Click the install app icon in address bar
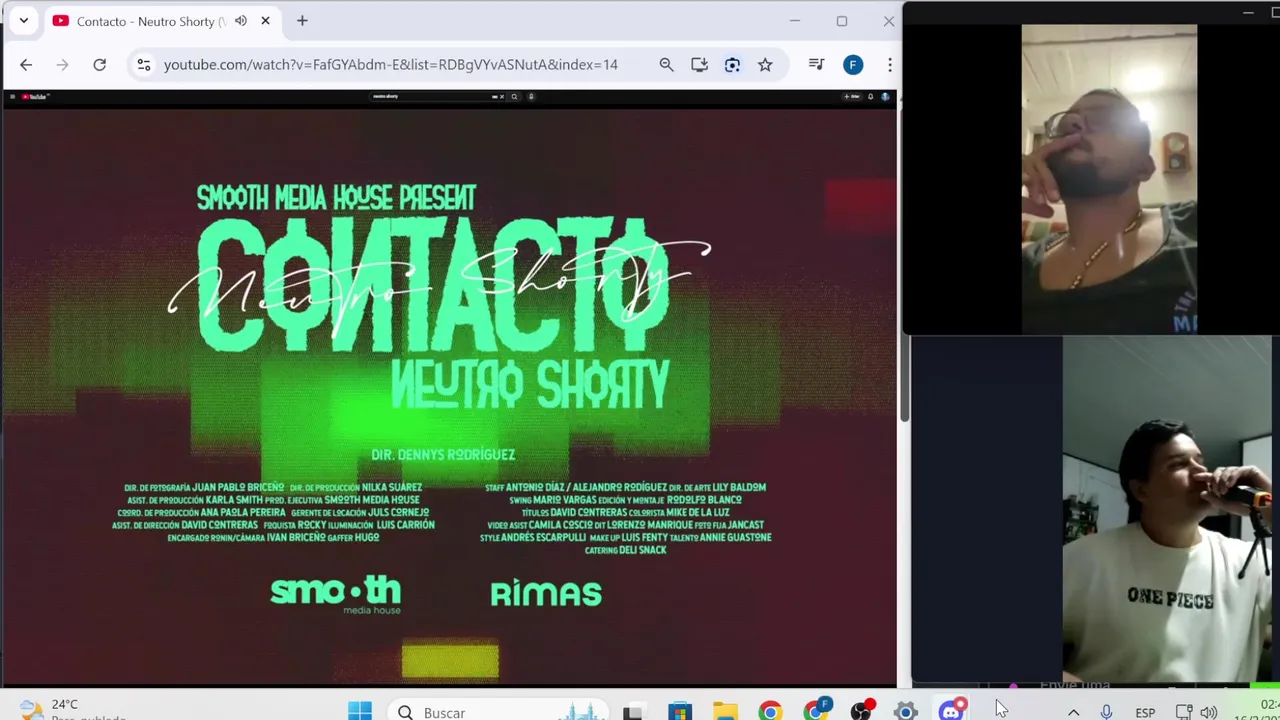 coord(699,64)
